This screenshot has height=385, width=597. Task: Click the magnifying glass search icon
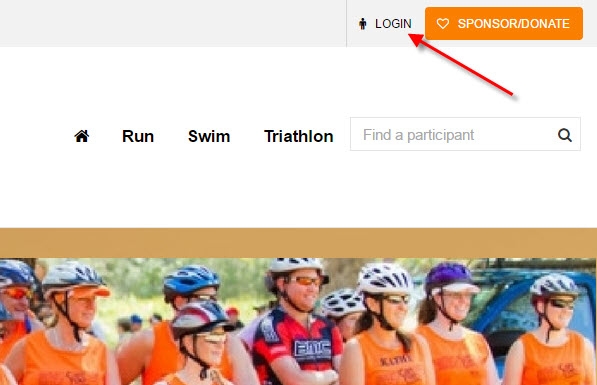(x=565, y=135)
